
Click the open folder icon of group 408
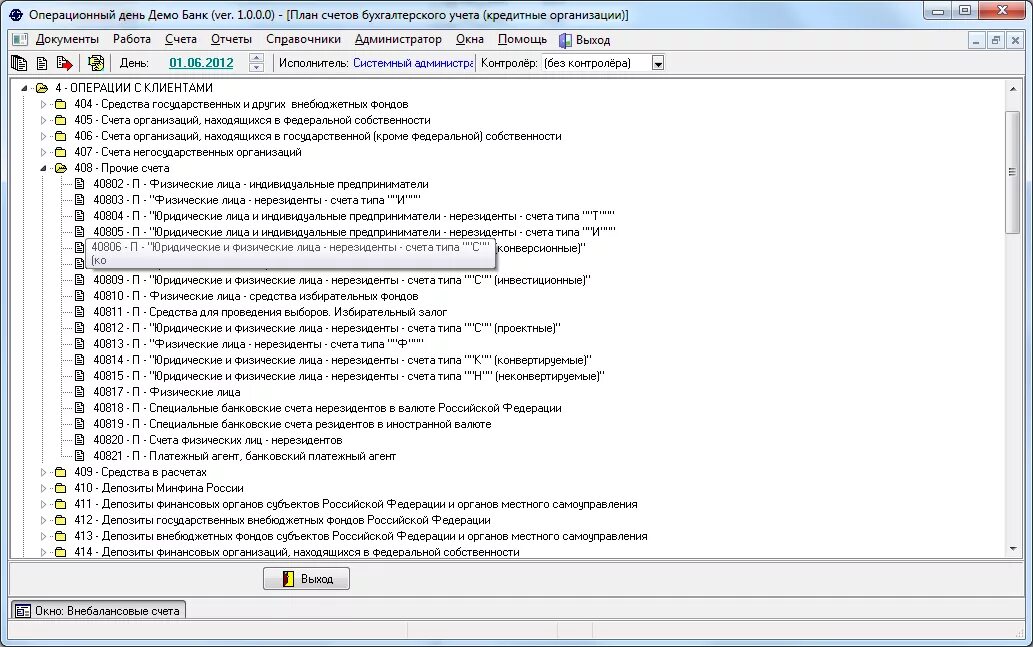pos(61,168)
